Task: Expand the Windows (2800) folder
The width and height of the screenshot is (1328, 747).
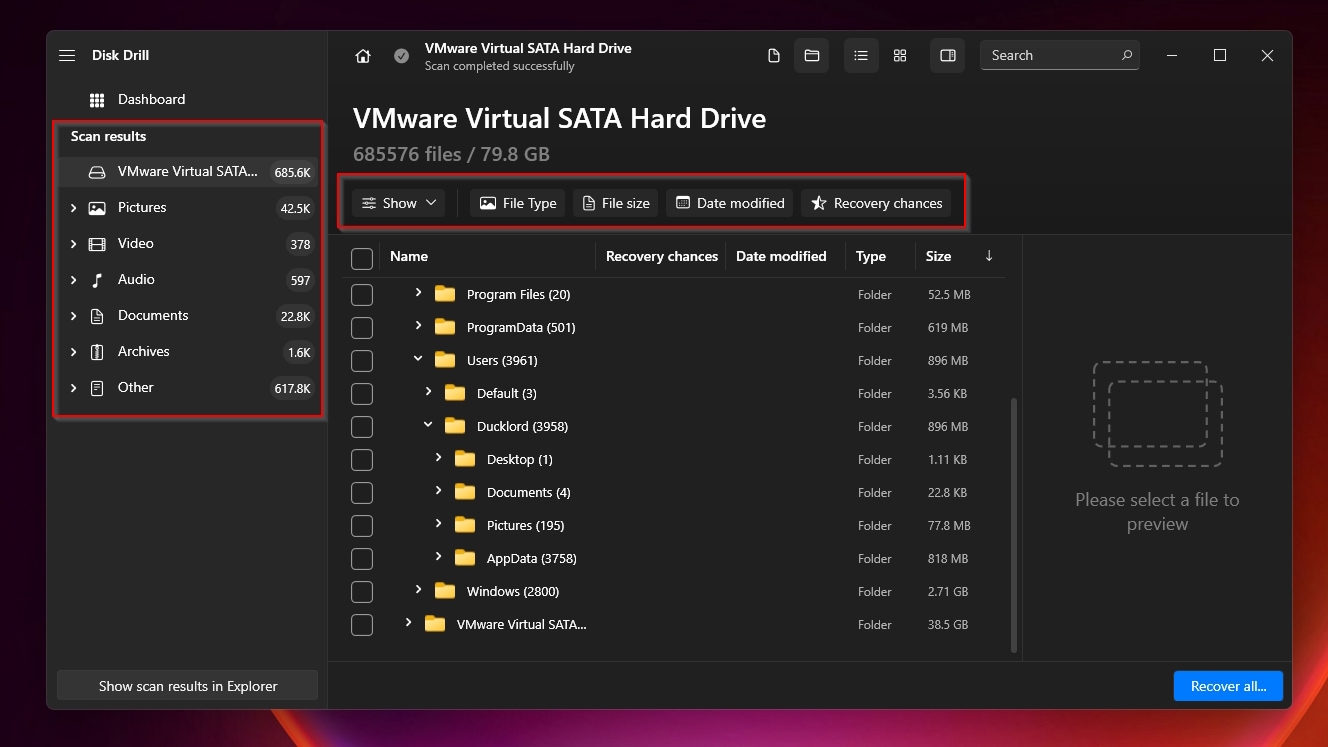Action: (418, 590)
